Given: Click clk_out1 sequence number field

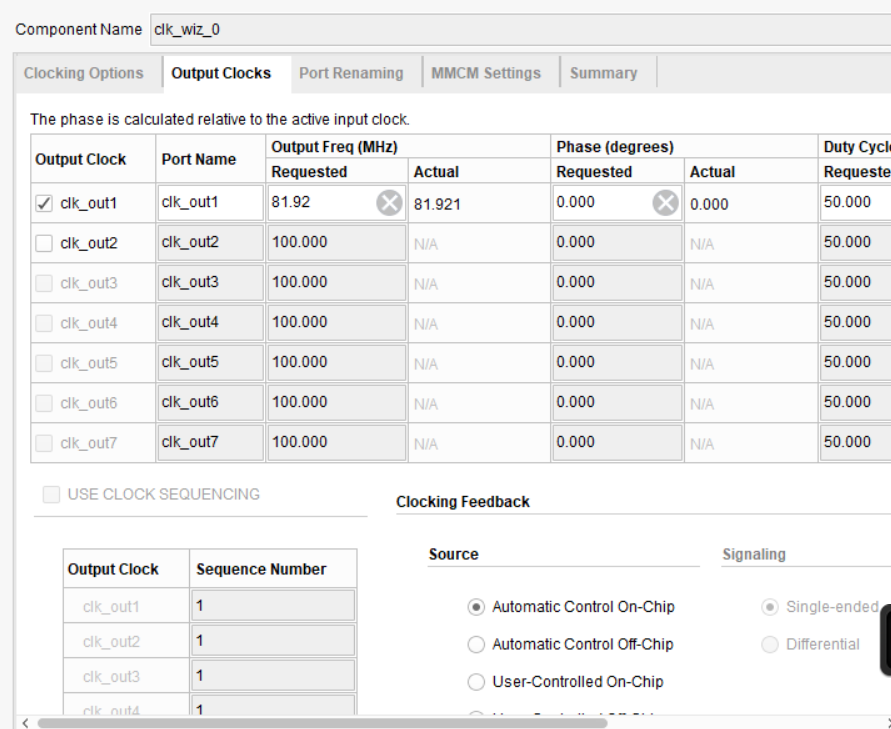Looking at the screenshot, I should pos(273,606).
